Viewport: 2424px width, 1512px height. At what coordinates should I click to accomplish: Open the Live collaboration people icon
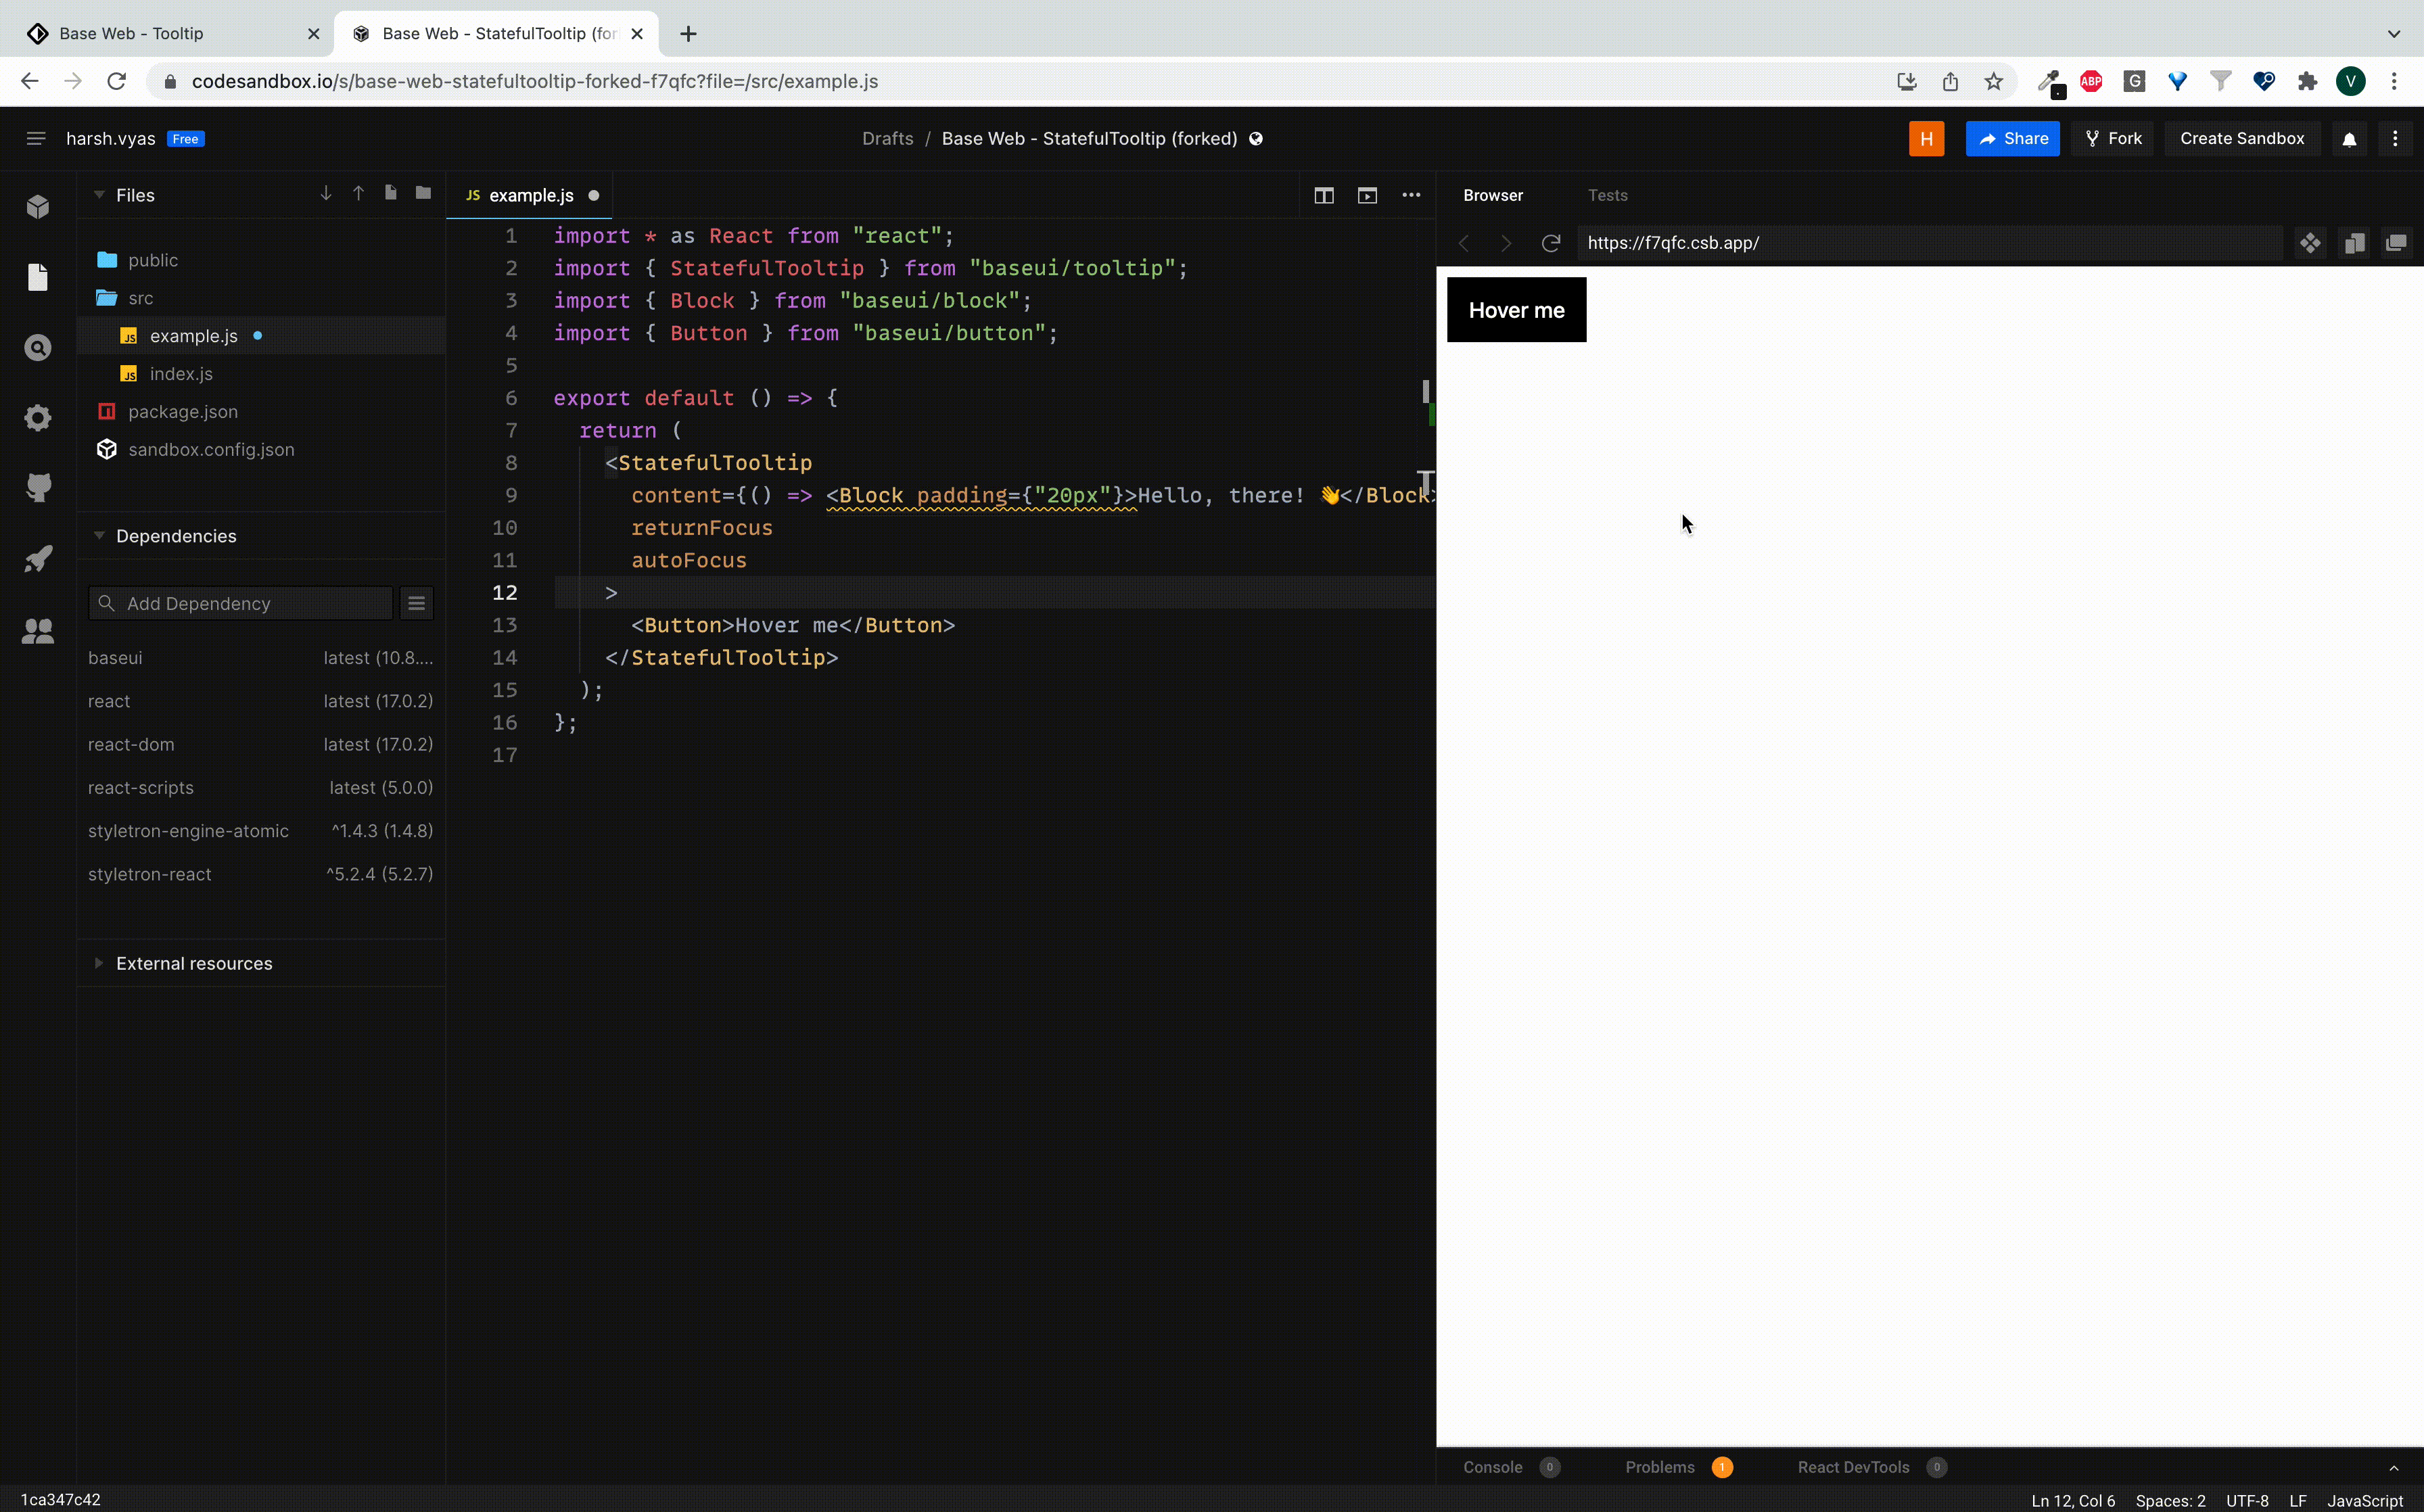(38, 631)
